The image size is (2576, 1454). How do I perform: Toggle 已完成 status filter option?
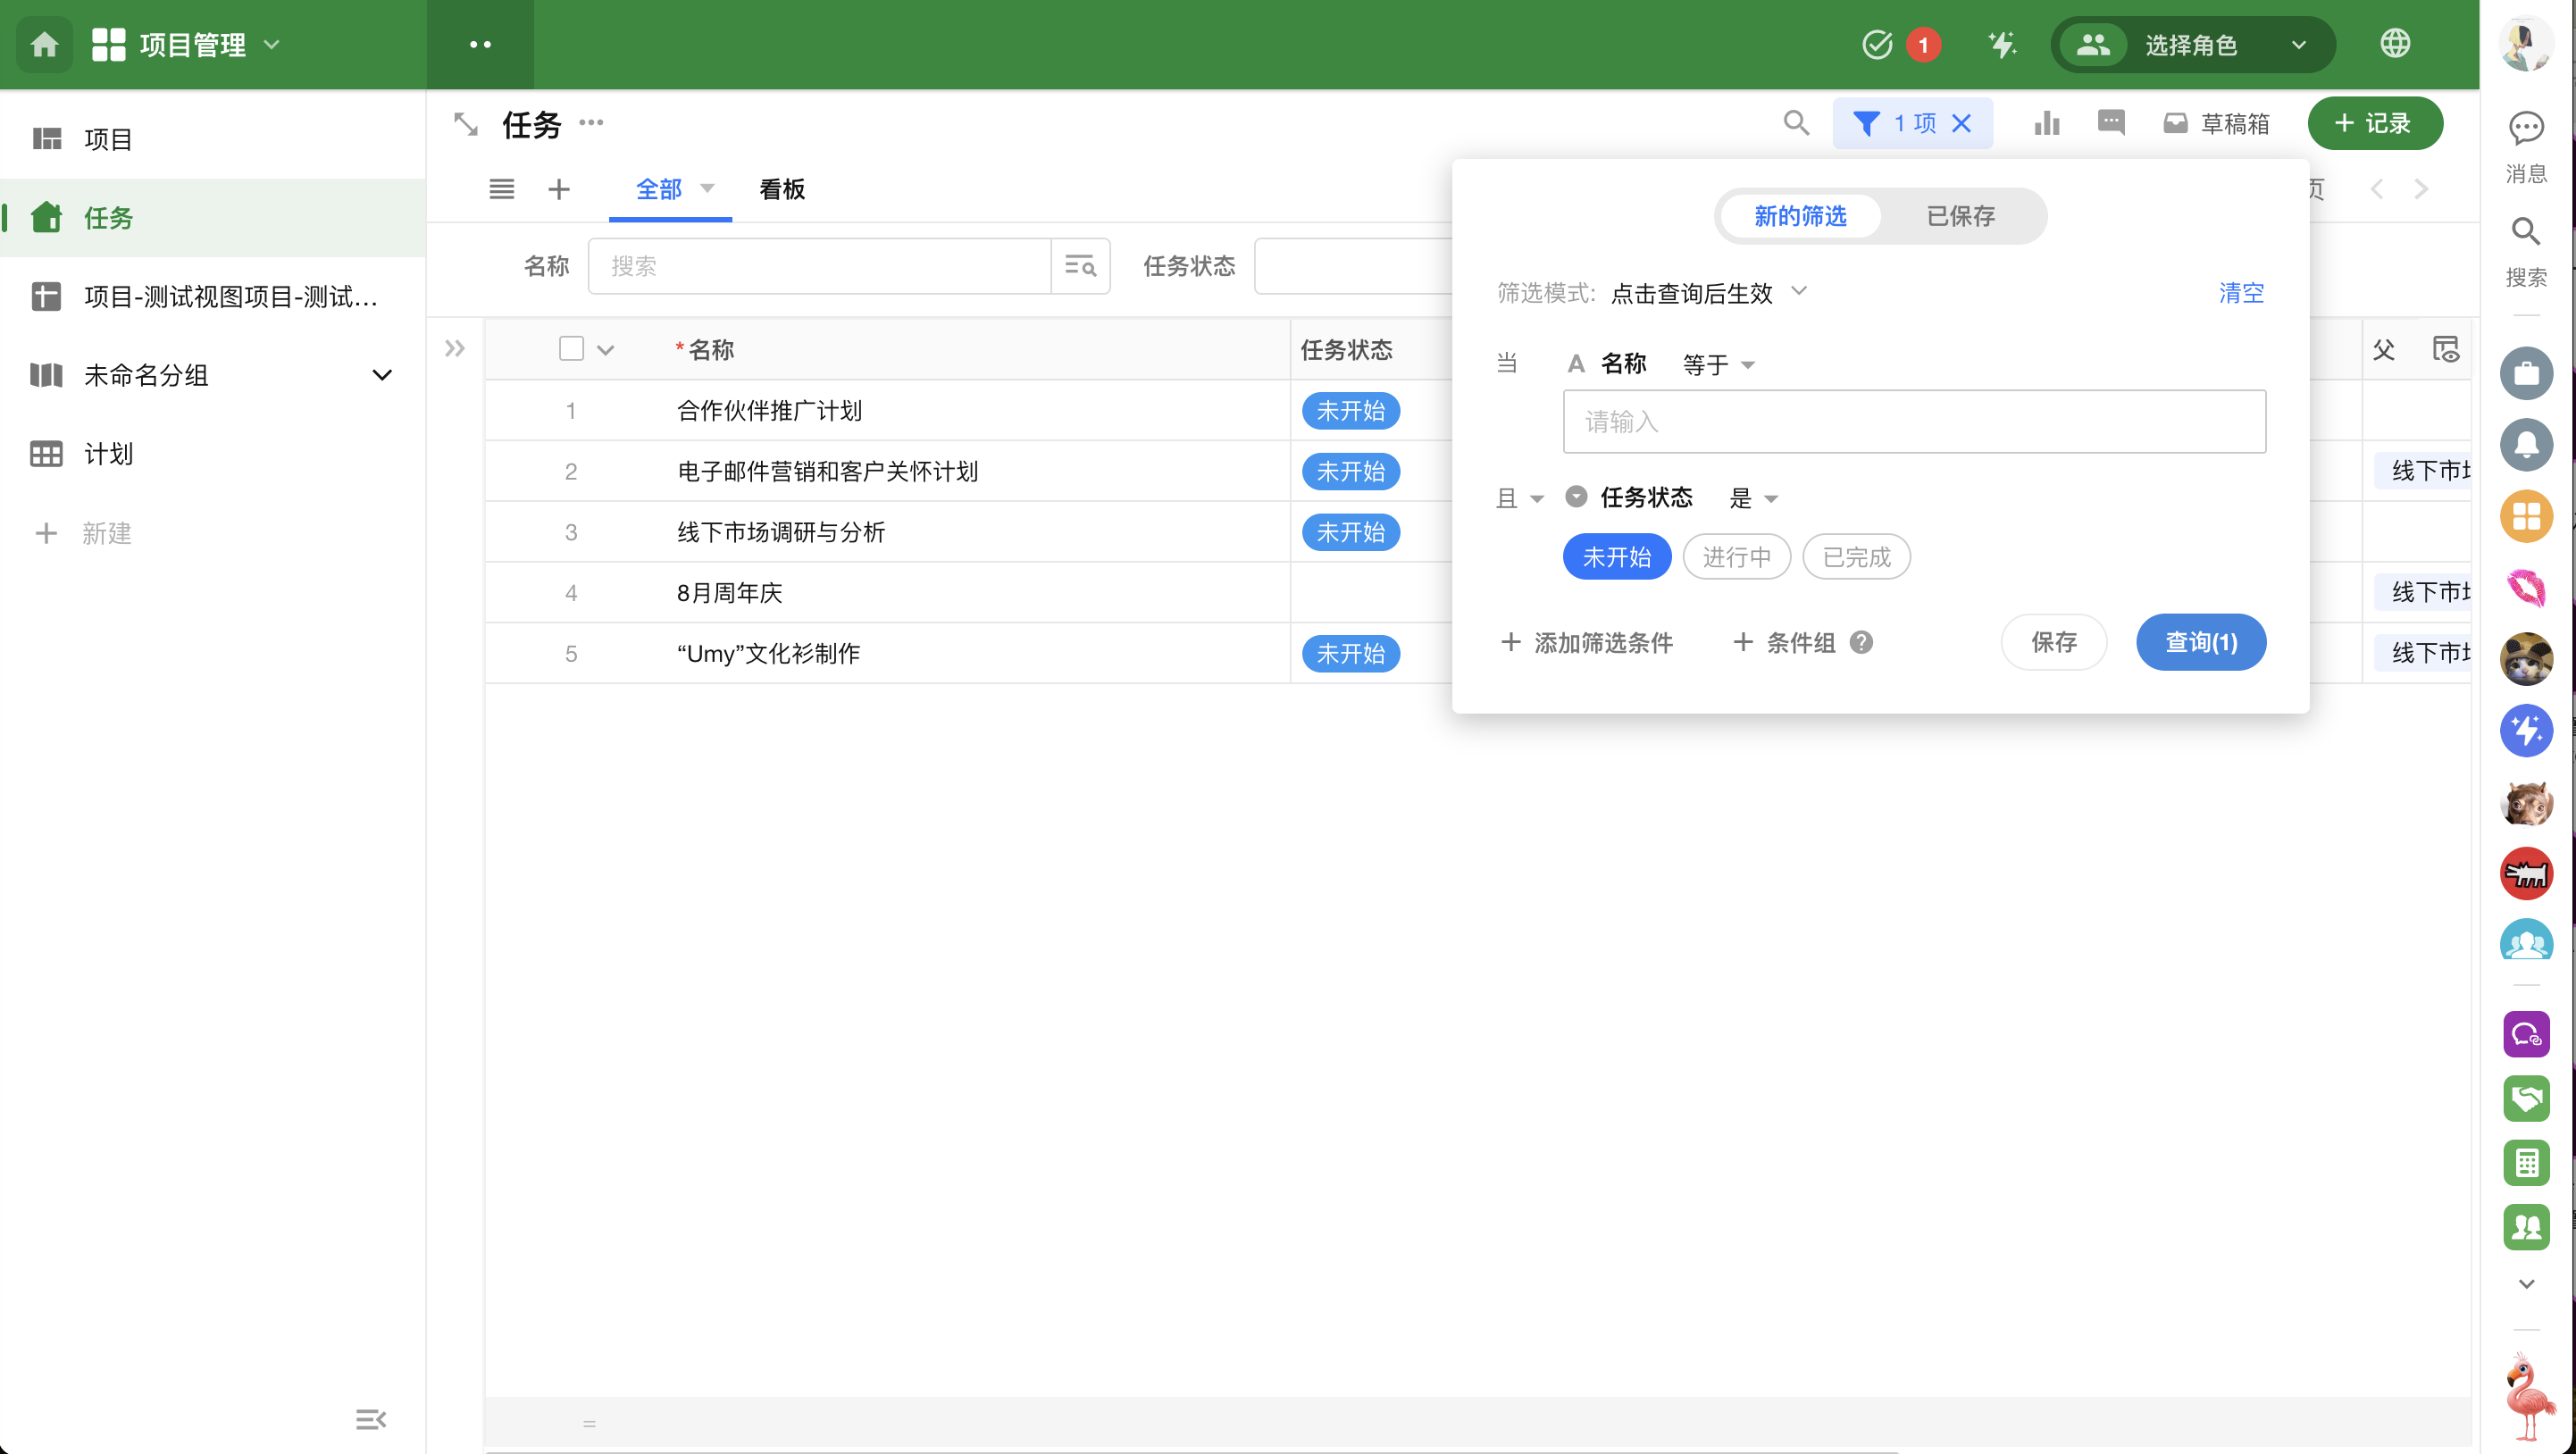tap(1856, 557)
